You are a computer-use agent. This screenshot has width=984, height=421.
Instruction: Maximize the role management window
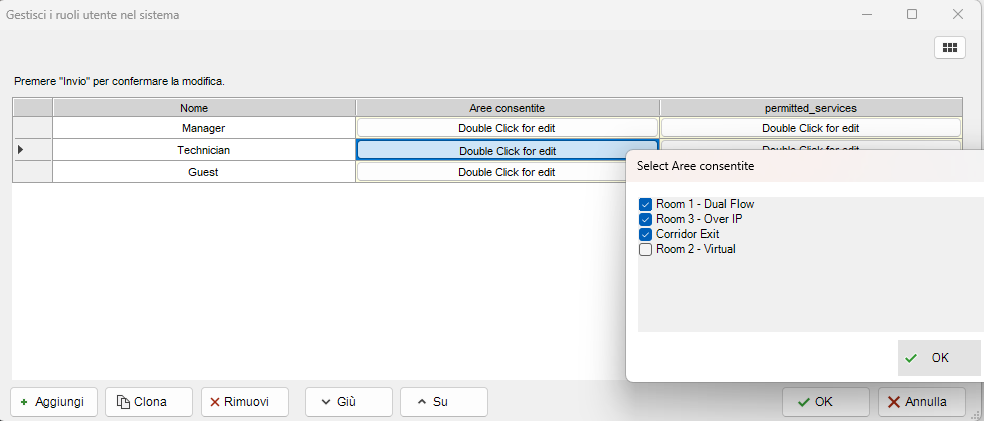912,15
